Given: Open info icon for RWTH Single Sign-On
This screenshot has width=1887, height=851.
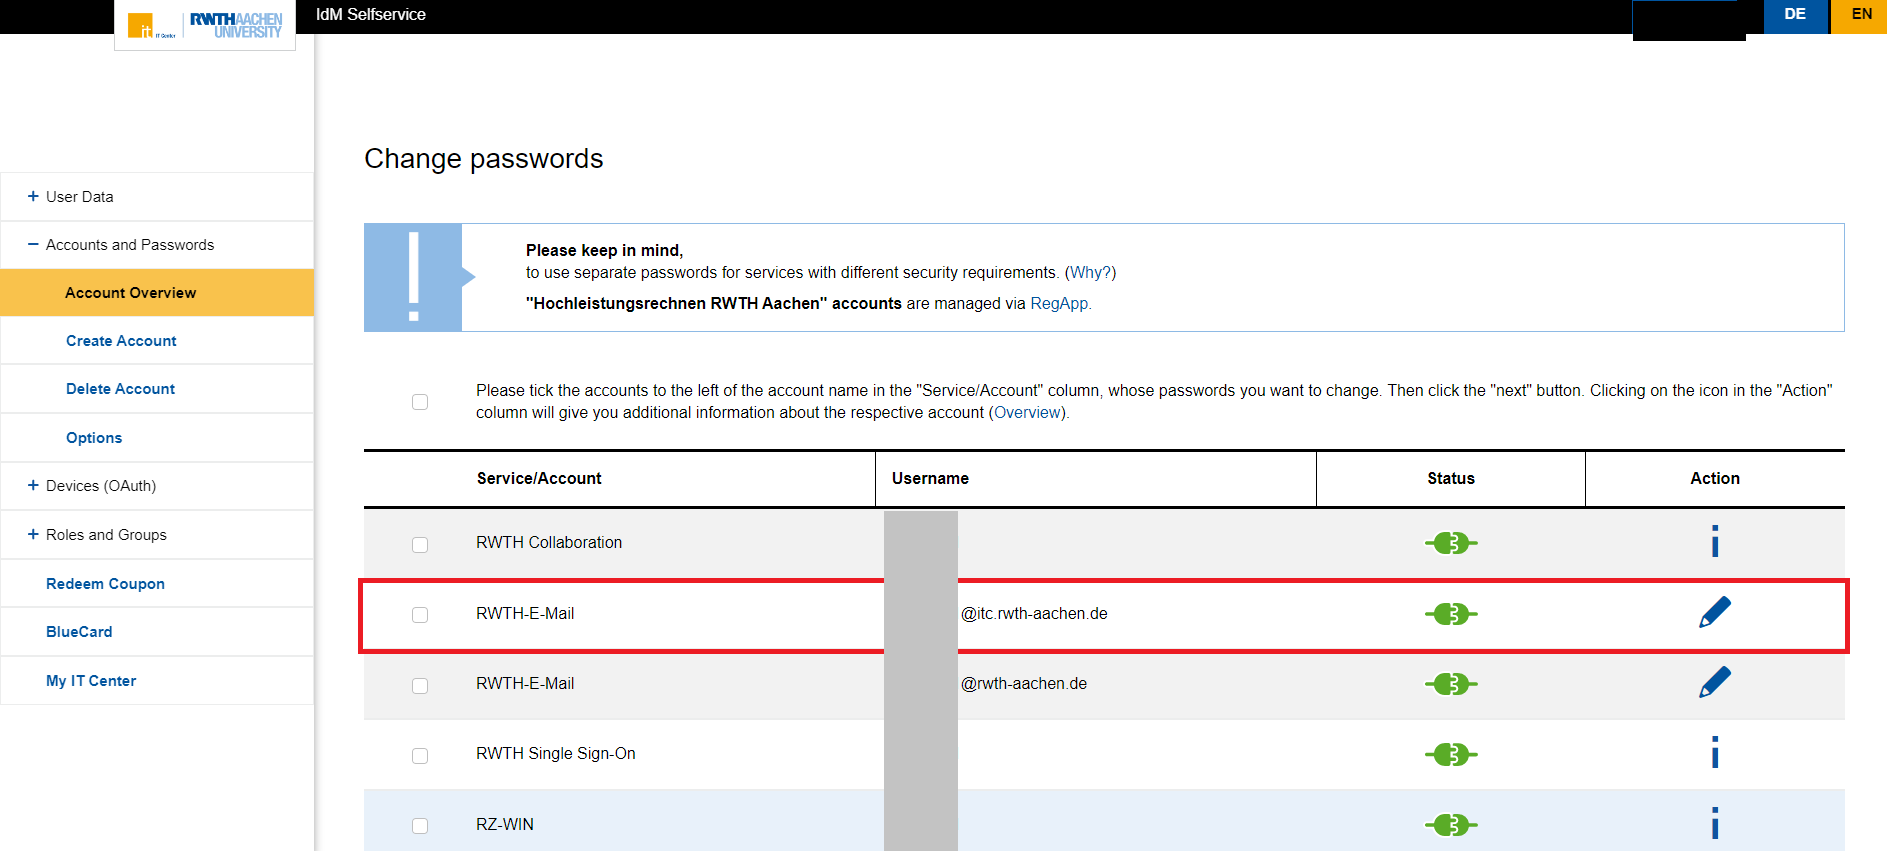Looking at the screenshot, I should click(1714, 753).
